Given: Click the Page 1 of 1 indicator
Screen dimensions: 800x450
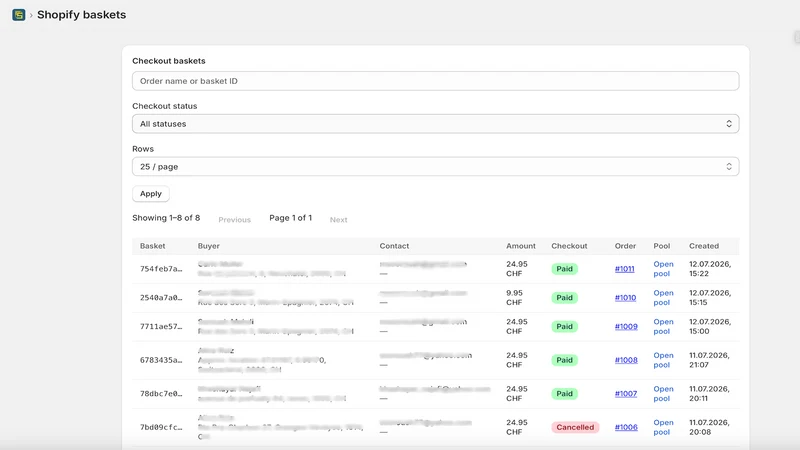Looking at the screenshot, I should click(x=291, y=218).
